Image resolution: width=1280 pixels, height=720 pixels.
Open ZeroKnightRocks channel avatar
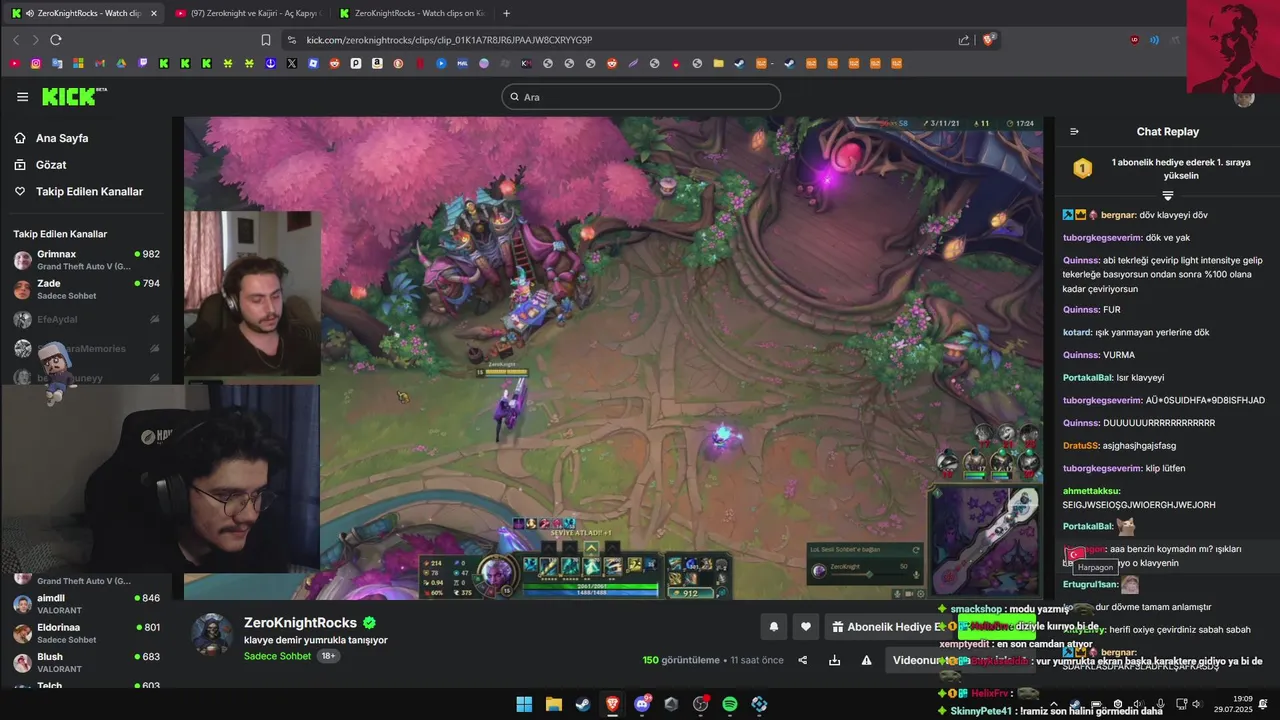point(212,634)
